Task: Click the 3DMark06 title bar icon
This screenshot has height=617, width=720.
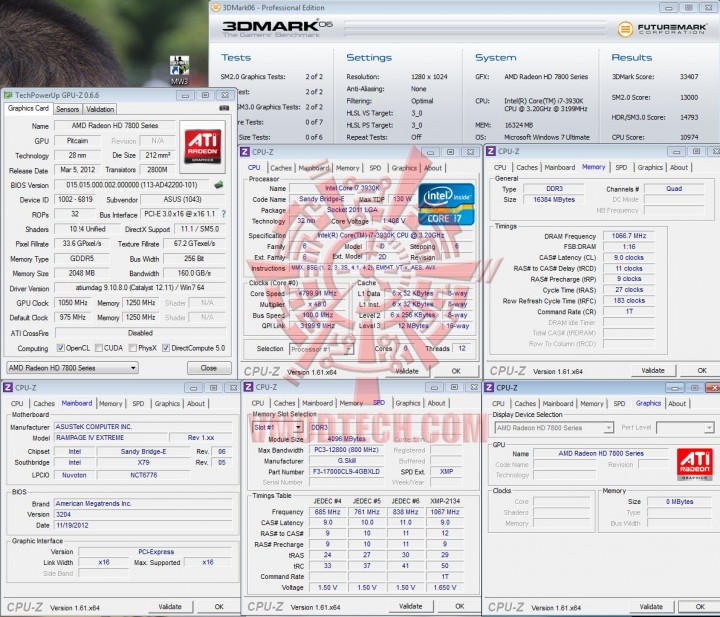Action: tap(215, 7)
